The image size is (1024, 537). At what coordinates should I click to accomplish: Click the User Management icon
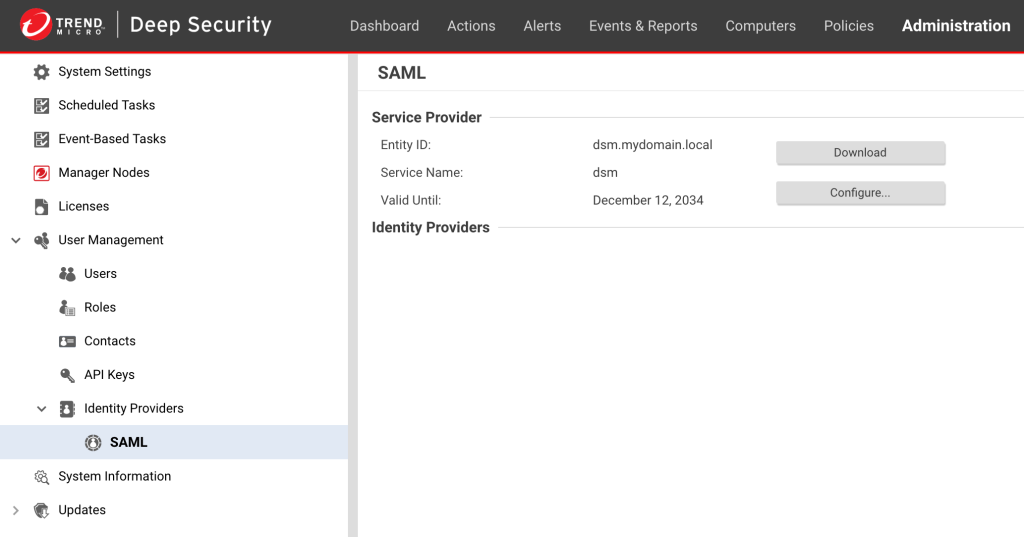[x=41, y=240]
